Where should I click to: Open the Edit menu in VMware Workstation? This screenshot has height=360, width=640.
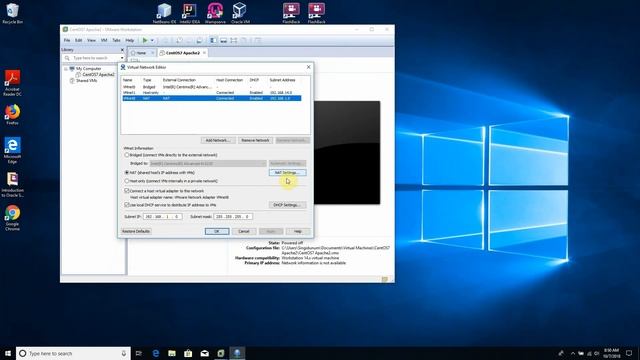78,40
